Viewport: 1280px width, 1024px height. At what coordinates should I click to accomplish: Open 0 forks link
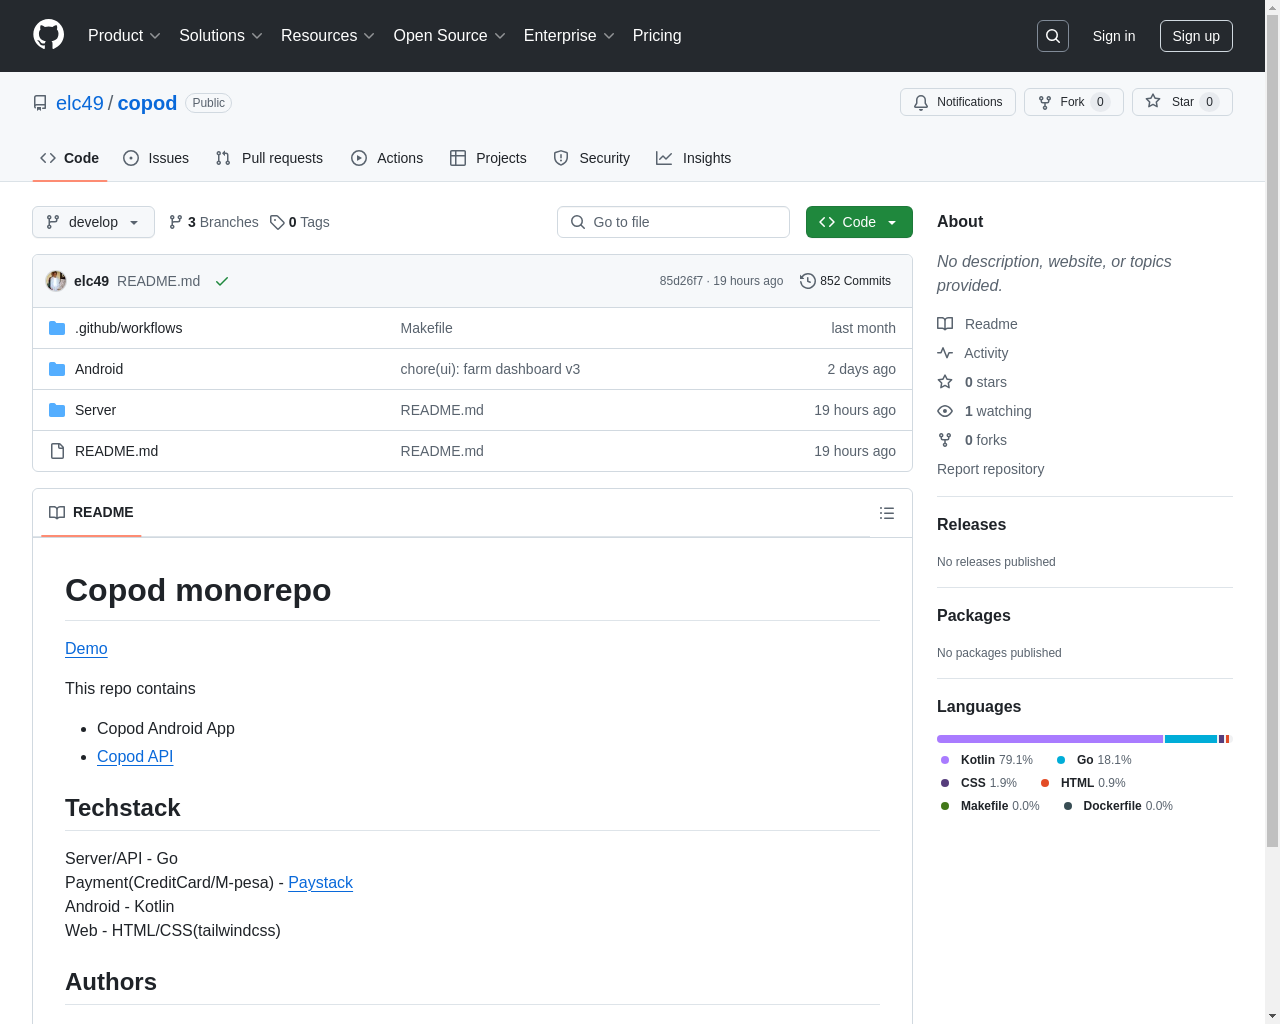pos(972,440)
